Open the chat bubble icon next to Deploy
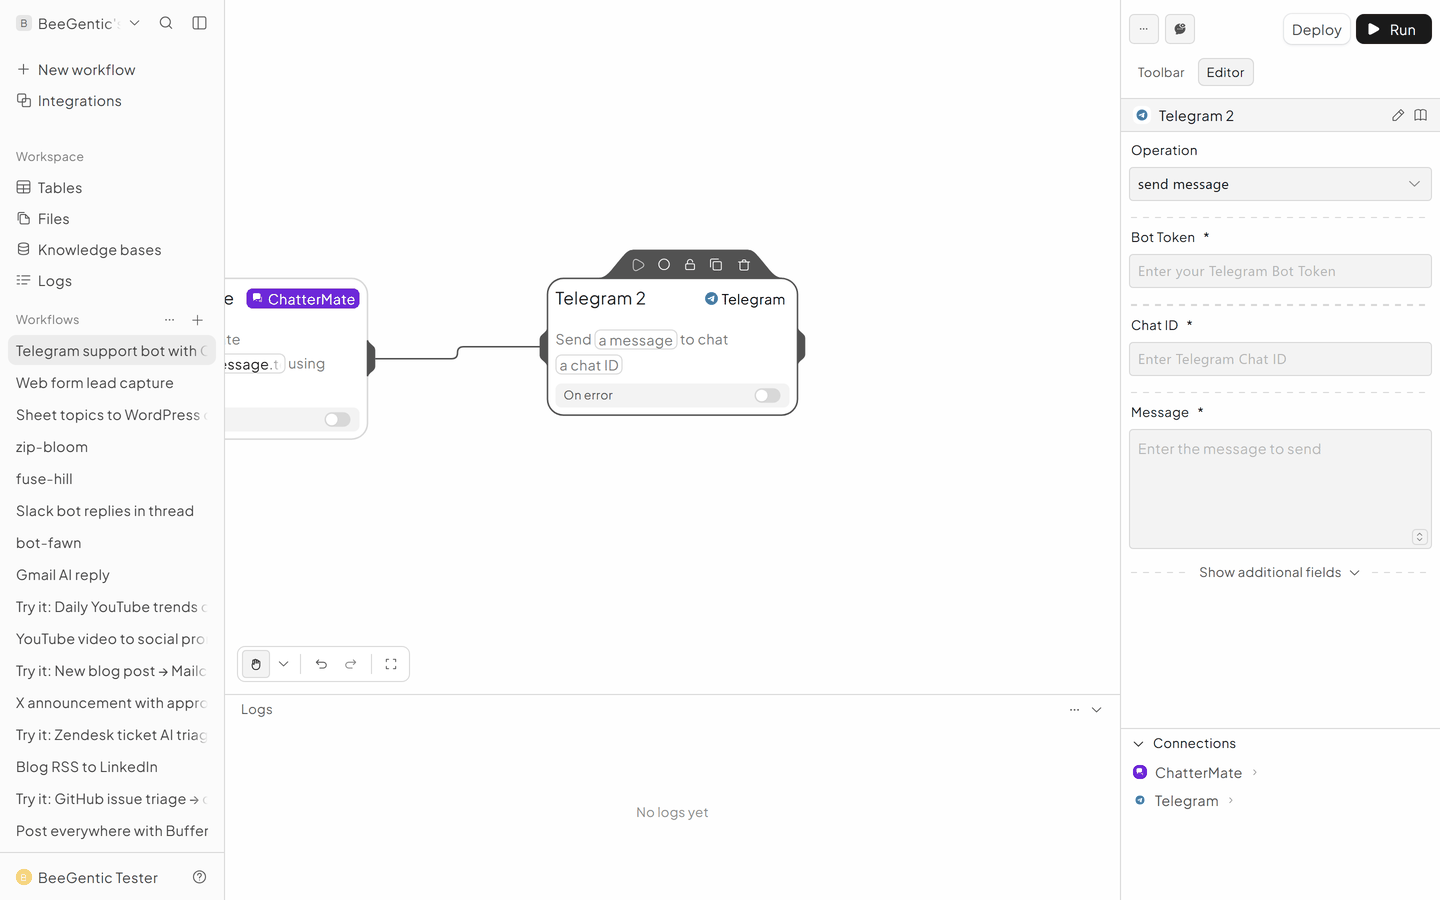 click(x=1180, y=29)
